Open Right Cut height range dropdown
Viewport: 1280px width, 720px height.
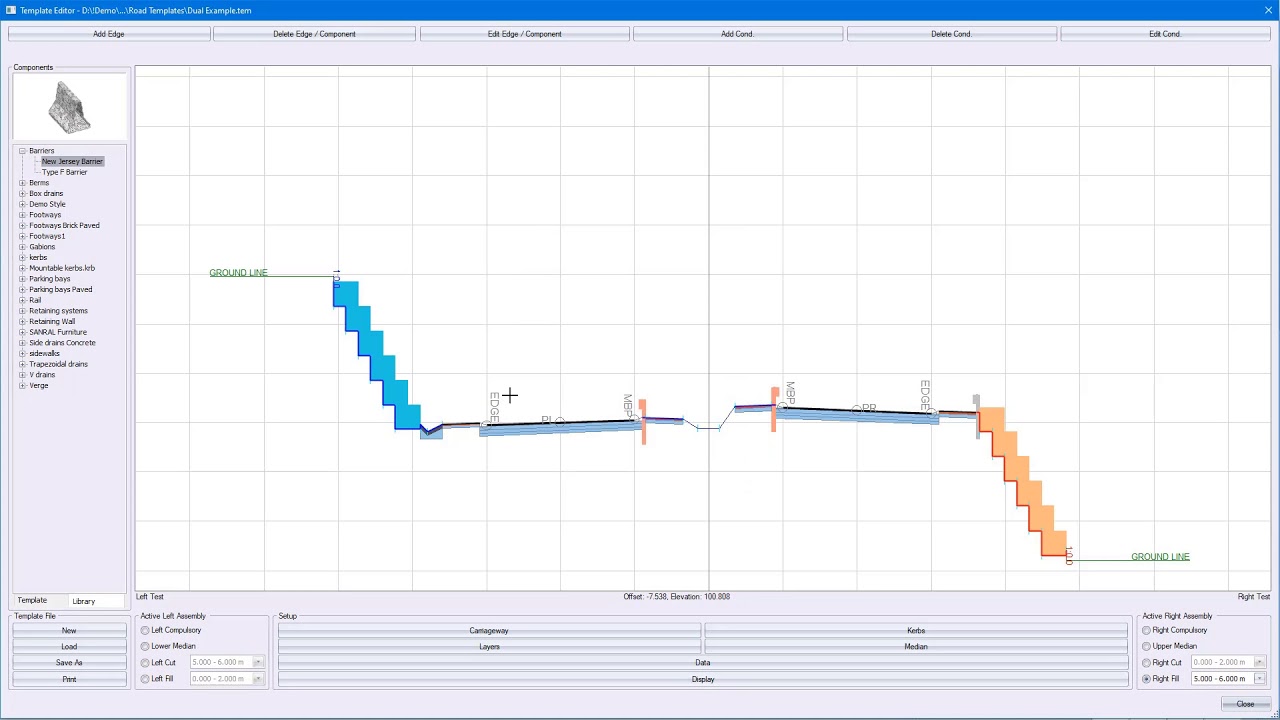click(x=1259, y=663)
